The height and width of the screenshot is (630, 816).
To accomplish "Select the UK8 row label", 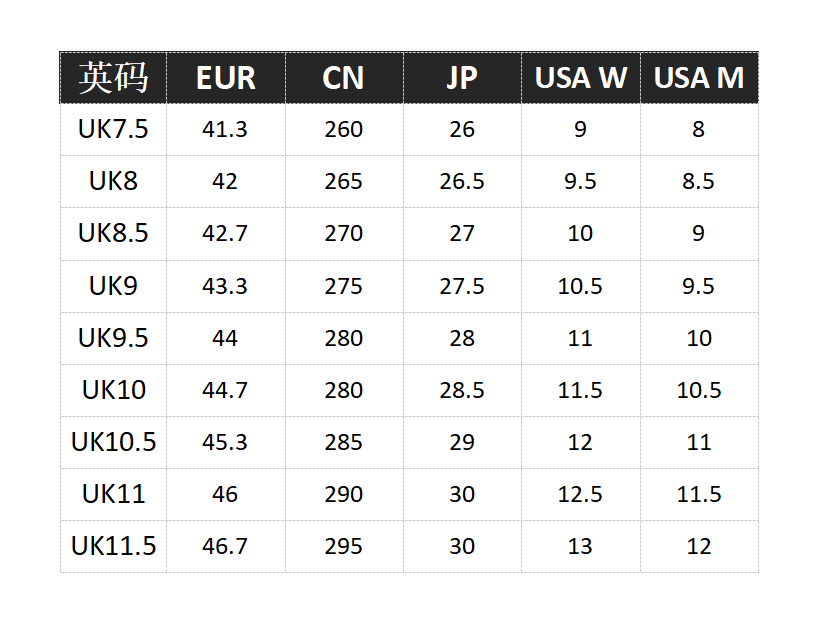I will coord(113,181).
